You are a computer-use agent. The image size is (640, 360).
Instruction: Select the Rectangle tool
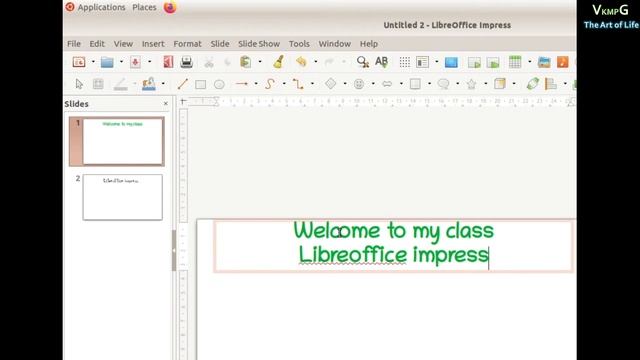[x=200, y=84]
